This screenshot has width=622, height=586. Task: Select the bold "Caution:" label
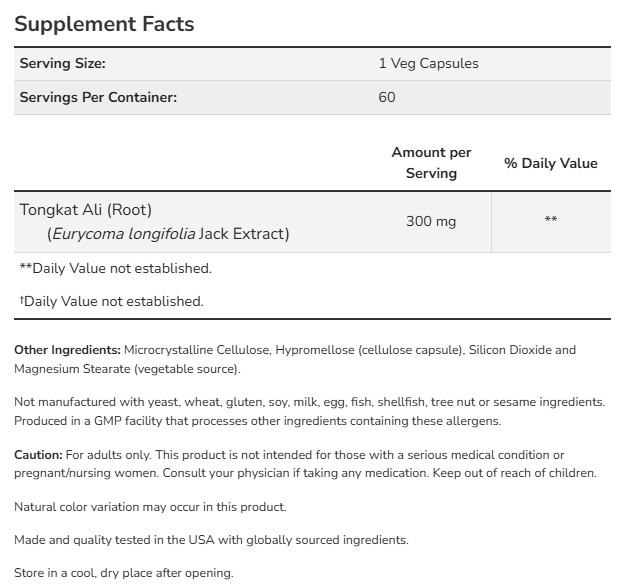click(38, 454)
